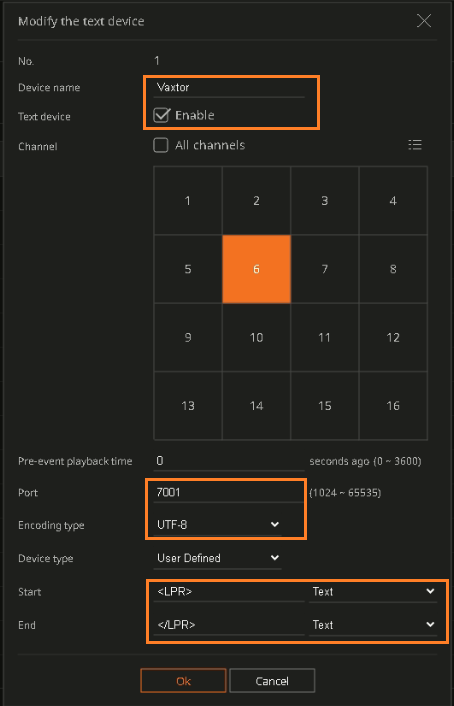
Task: Click the Pre-event playback time field
Action: tap(229, 461)
